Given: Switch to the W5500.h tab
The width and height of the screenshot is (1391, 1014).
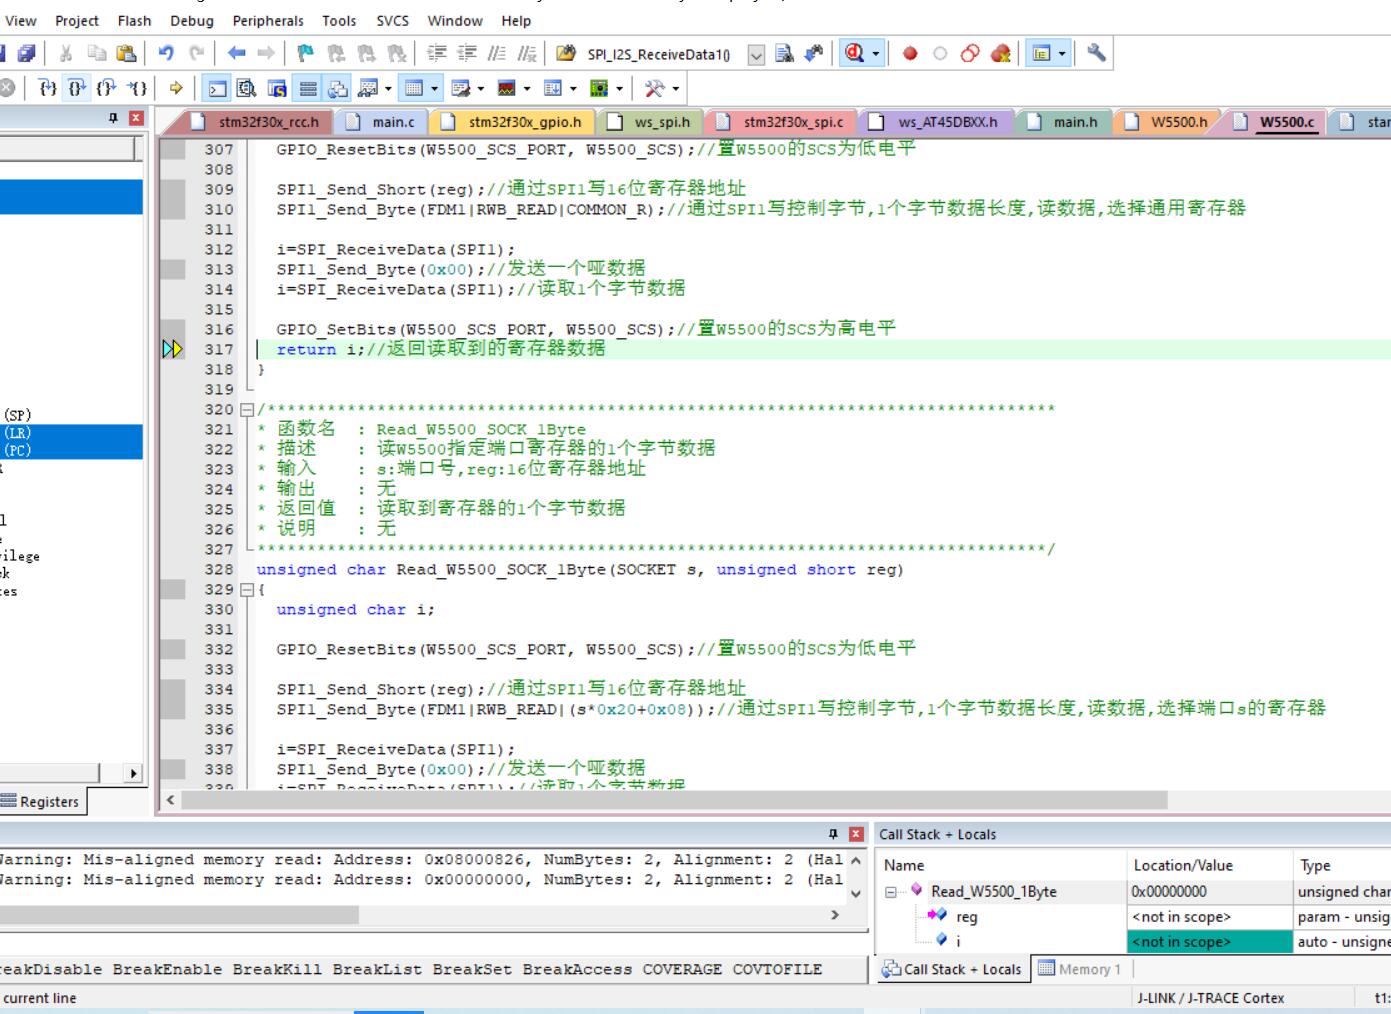Looking at the screenshot, I should pos(1168,122).
